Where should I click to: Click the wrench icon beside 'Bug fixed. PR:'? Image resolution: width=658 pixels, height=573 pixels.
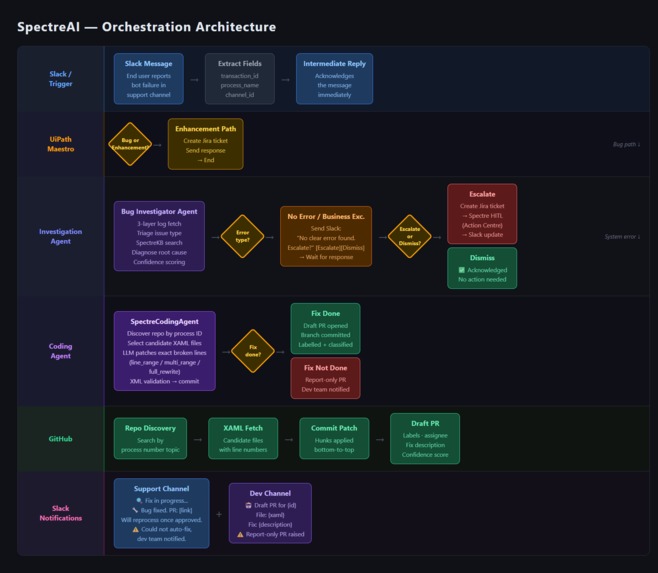click(x=135, y=510)
